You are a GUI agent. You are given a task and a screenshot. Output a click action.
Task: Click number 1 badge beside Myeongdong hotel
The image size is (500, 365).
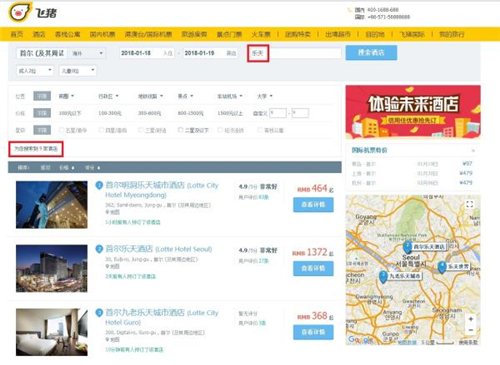pos(99,185)
